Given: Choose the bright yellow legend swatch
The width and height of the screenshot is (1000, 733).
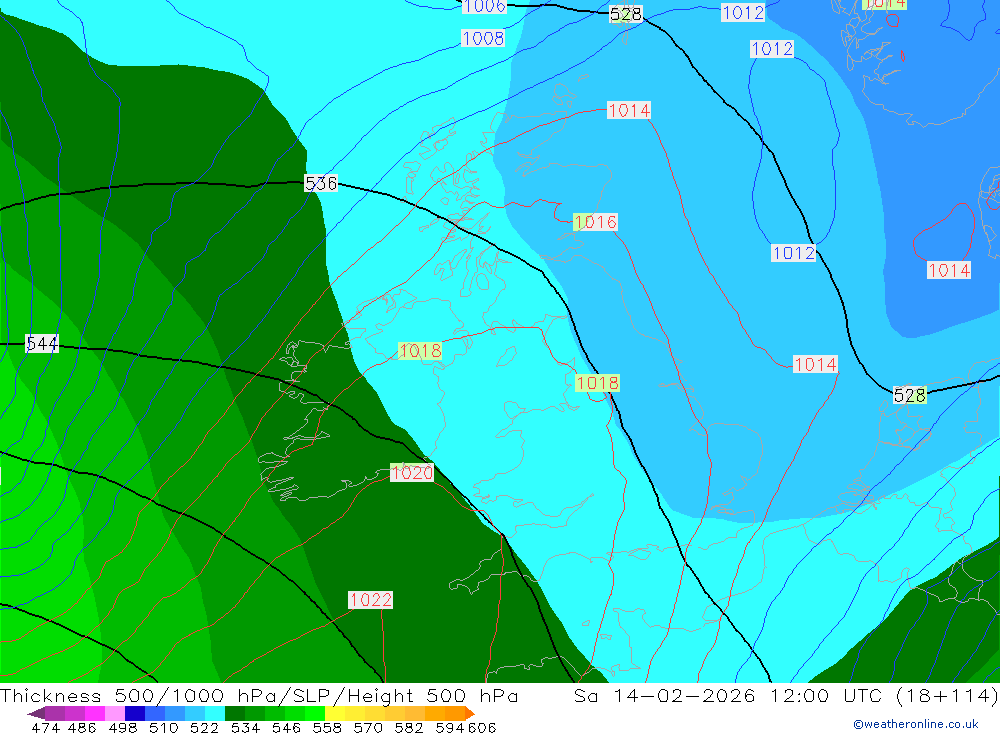Looking at the screenshot, I should tap(335, 713).
